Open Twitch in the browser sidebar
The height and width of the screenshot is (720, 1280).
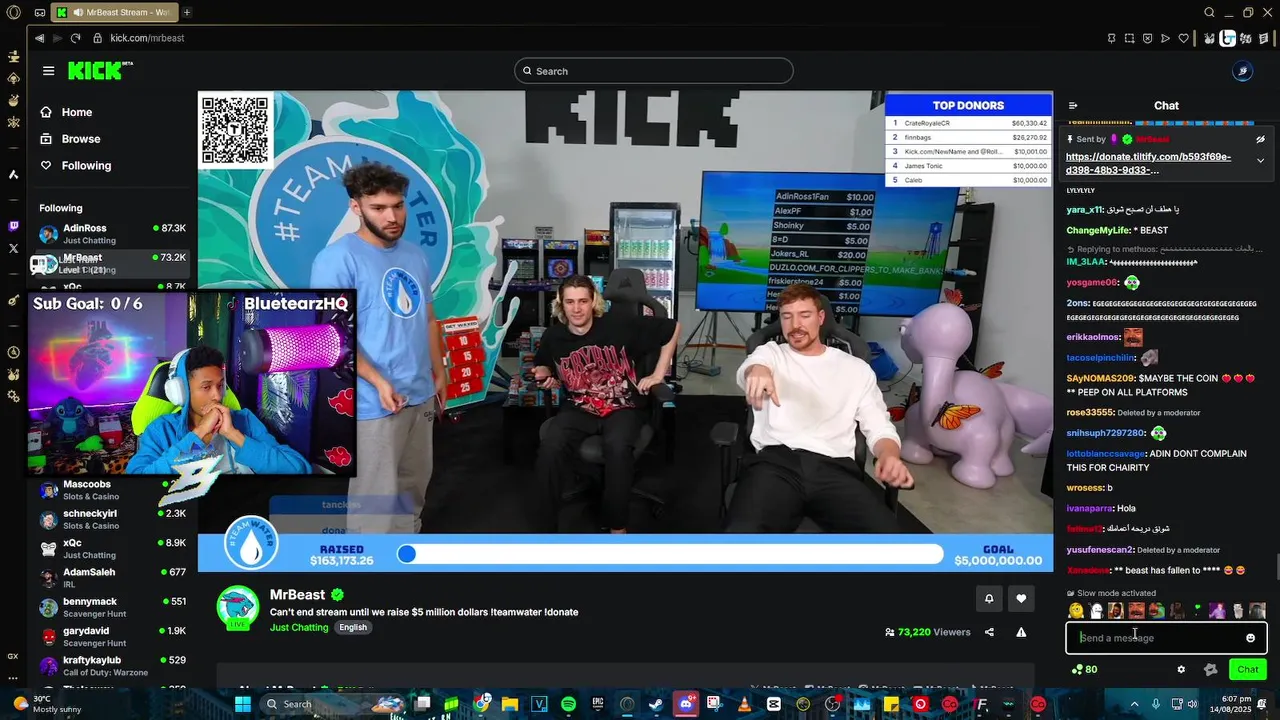13,227
